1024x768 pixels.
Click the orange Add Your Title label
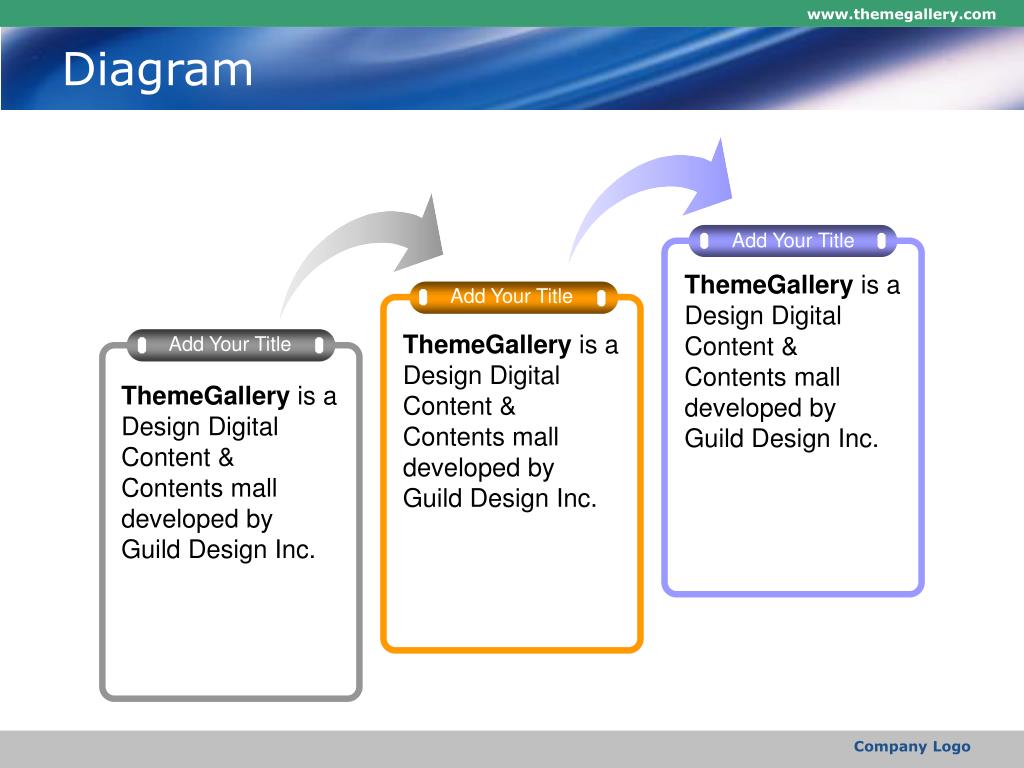511,296
